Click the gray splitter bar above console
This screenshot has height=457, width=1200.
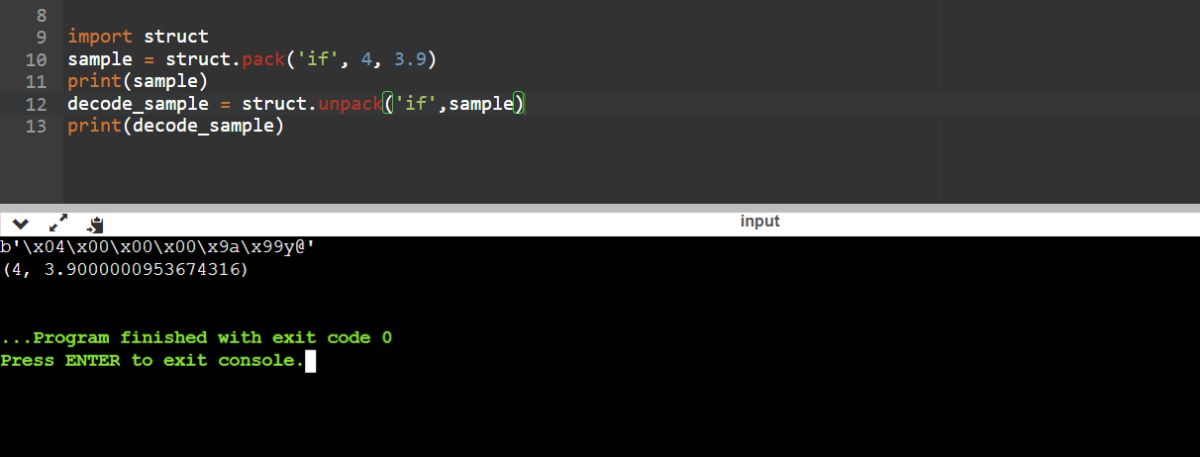pos(600,207)
